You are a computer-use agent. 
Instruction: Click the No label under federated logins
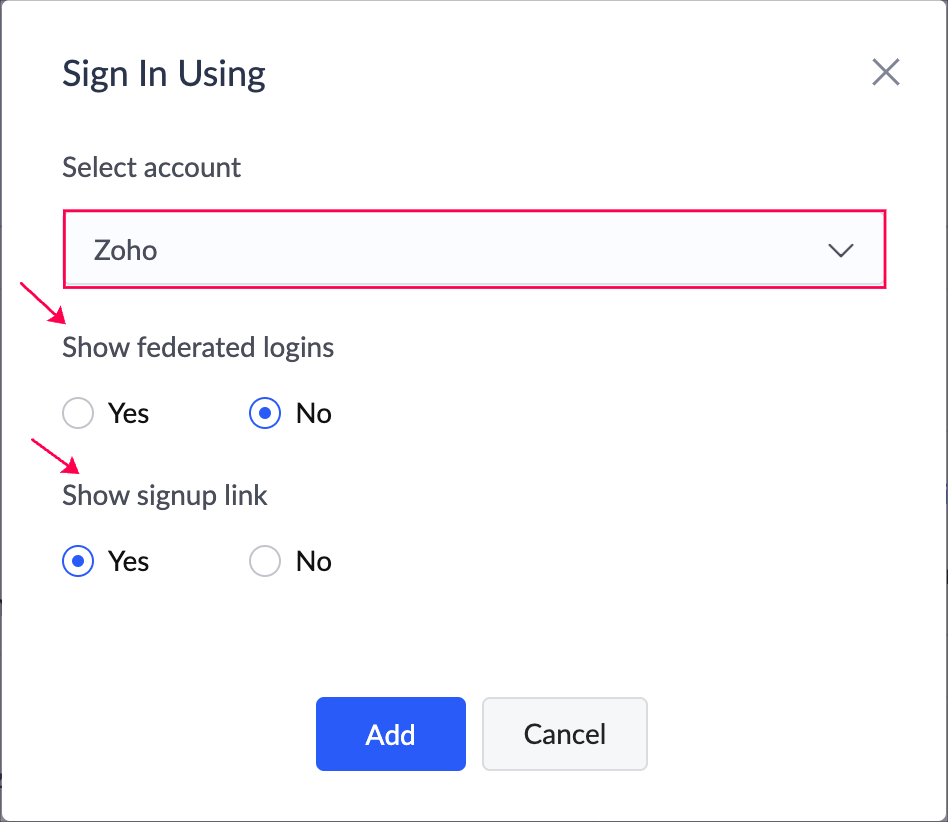pyautogui.click(x=313, y=413)
